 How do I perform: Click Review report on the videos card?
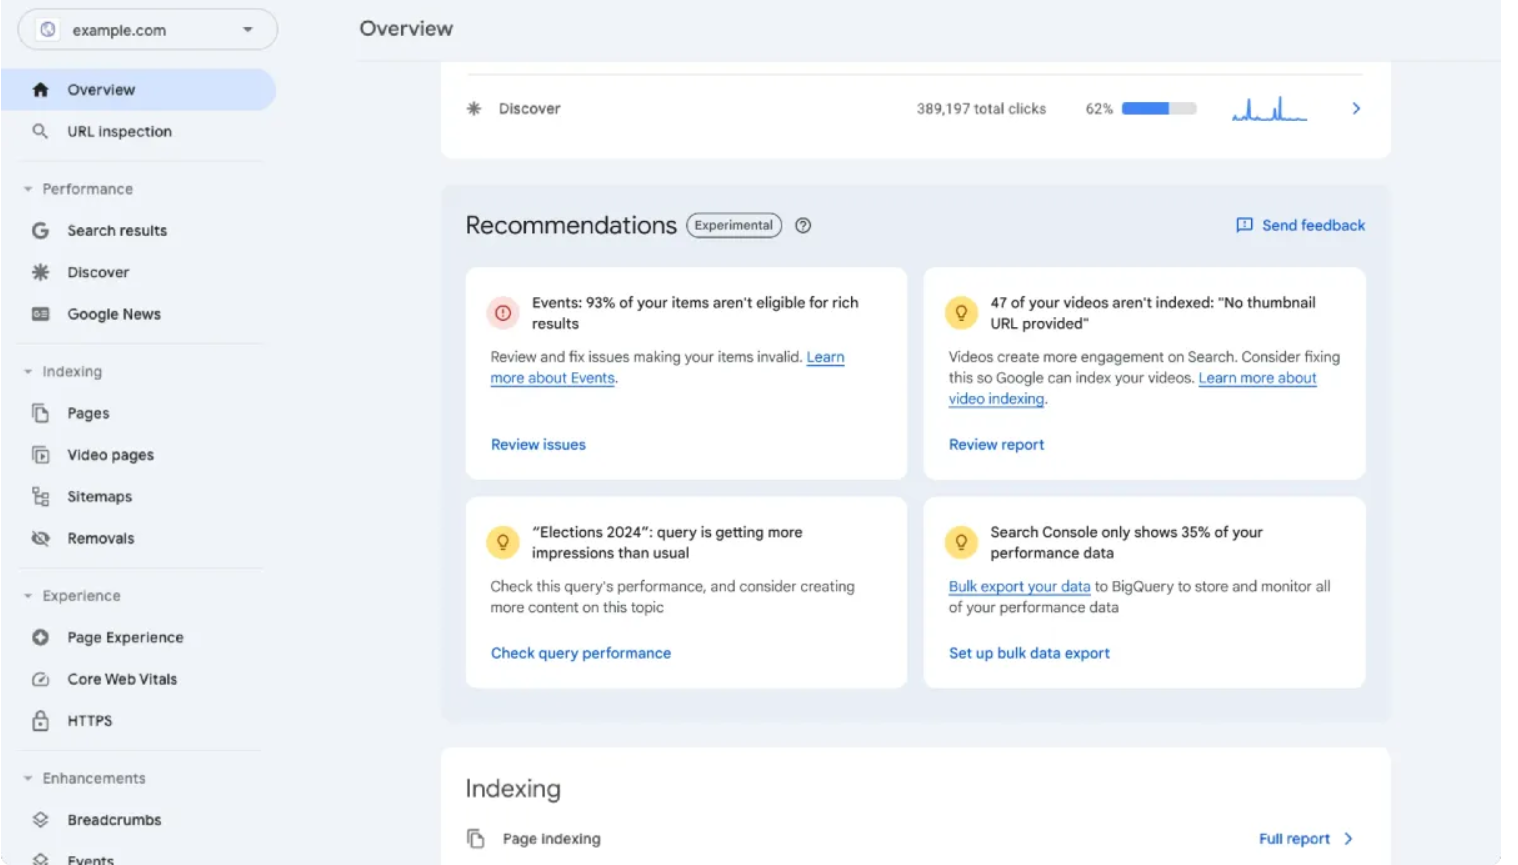click(996, 445)
